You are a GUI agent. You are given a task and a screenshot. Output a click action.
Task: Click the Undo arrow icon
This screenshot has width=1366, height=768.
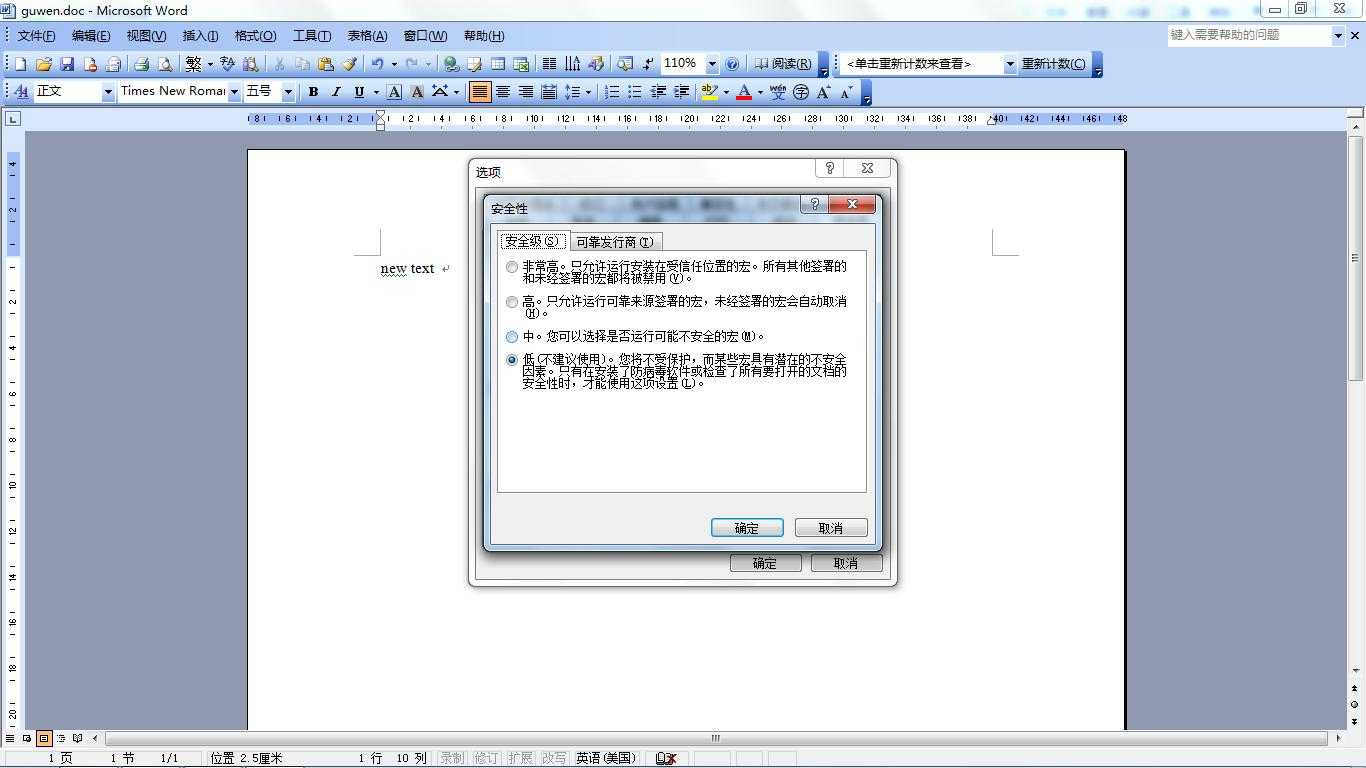pyautogui.click(x=377, y=64)
